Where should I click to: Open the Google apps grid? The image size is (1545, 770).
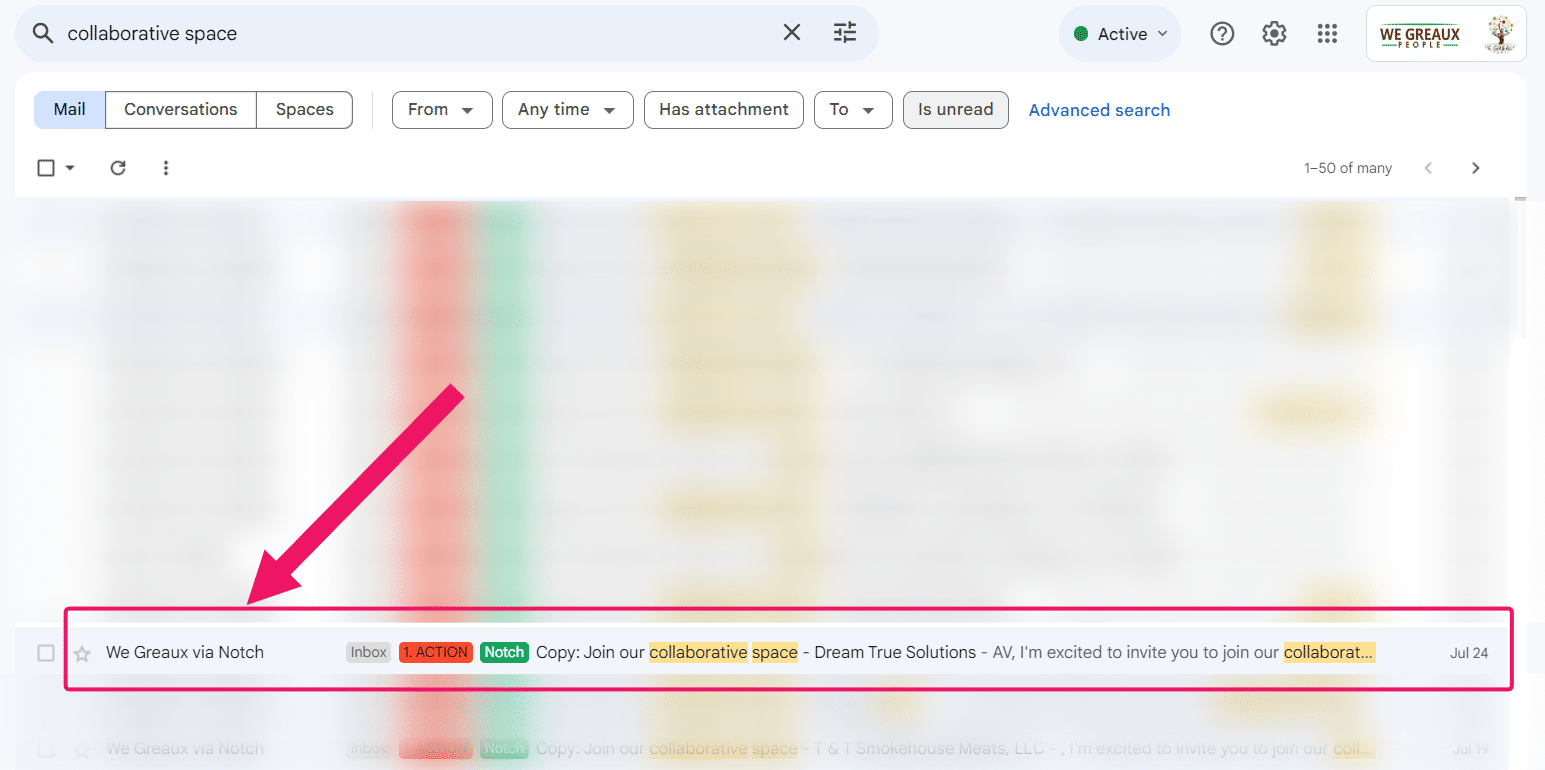(x=1326, y=34)
